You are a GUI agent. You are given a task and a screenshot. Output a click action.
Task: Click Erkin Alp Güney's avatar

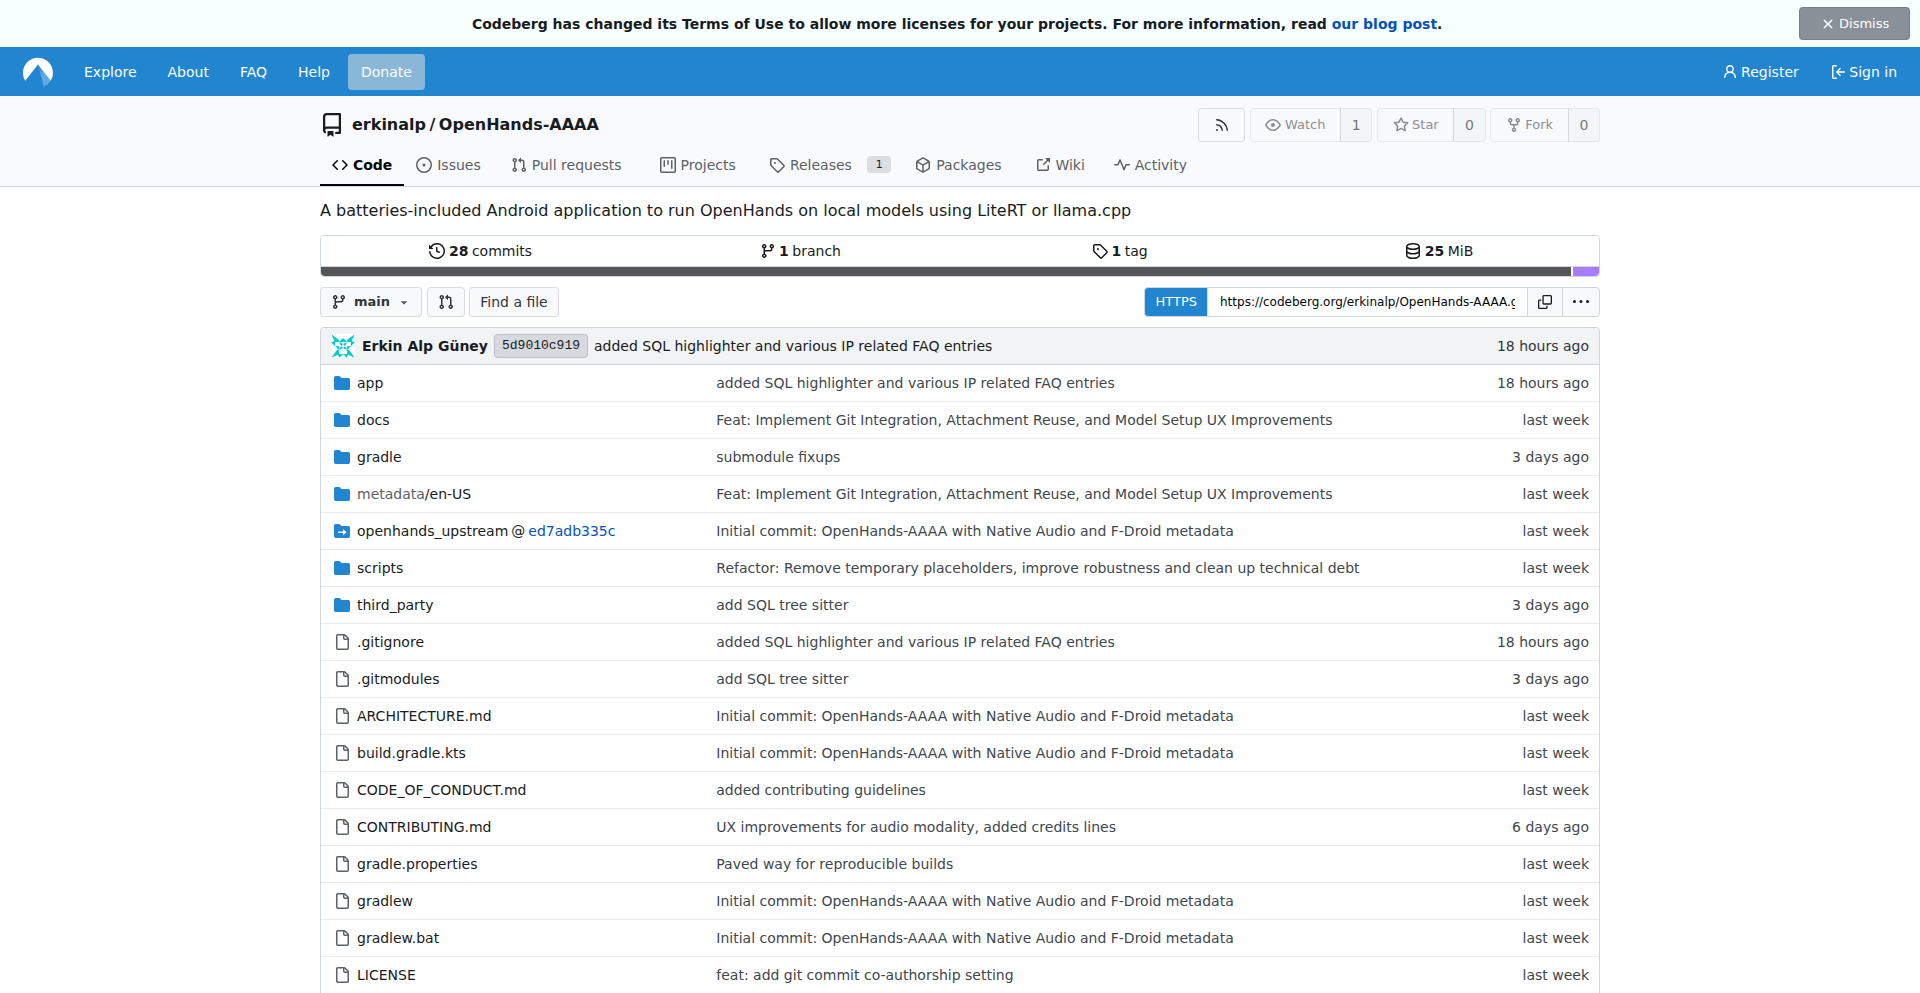(343, 346)
